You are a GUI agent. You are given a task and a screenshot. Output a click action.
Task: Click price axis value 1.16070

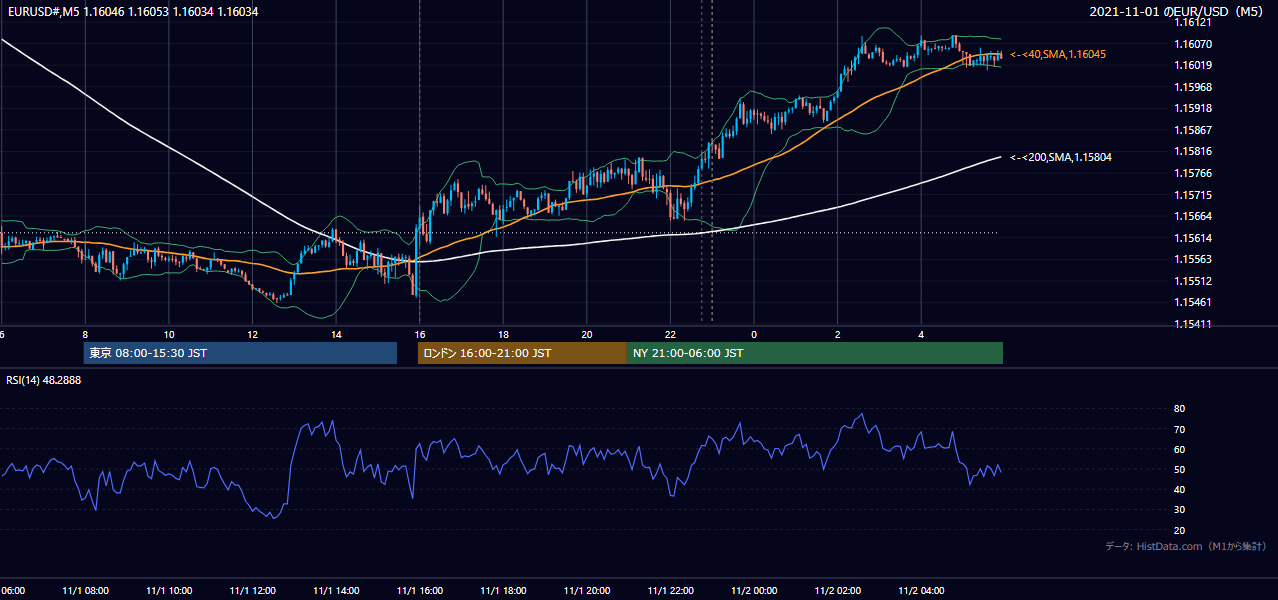tap(1192, 44)
